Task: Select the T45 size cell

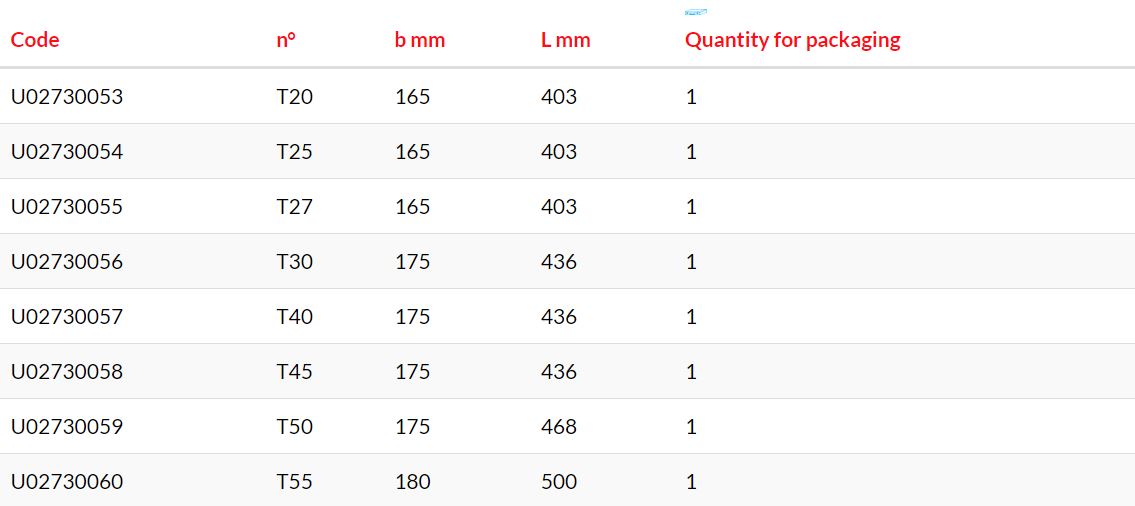Action: [295, 371]
